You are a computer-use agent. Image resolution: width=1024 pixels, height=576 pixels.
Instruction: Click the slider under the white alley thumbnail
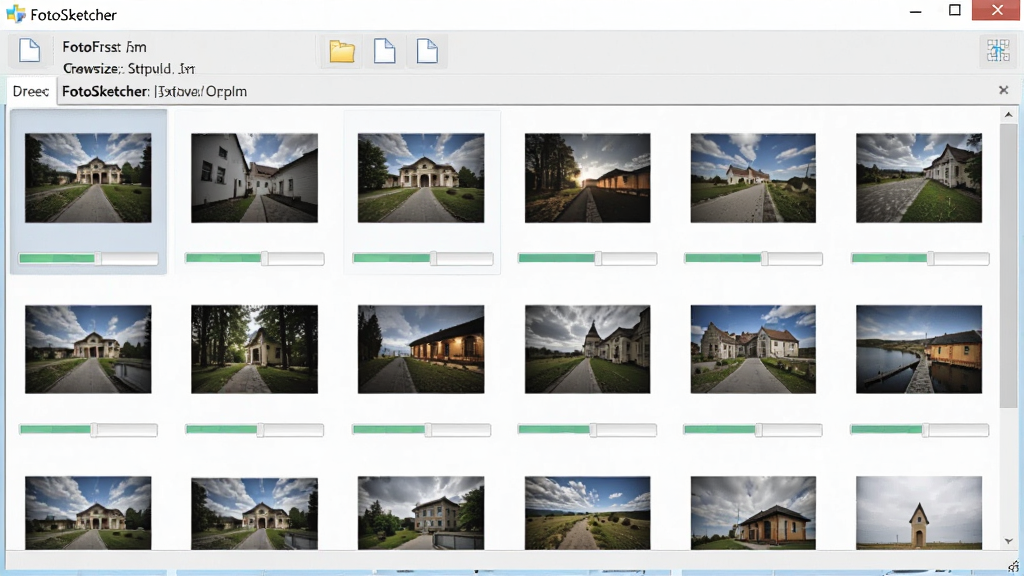[254, 259]
